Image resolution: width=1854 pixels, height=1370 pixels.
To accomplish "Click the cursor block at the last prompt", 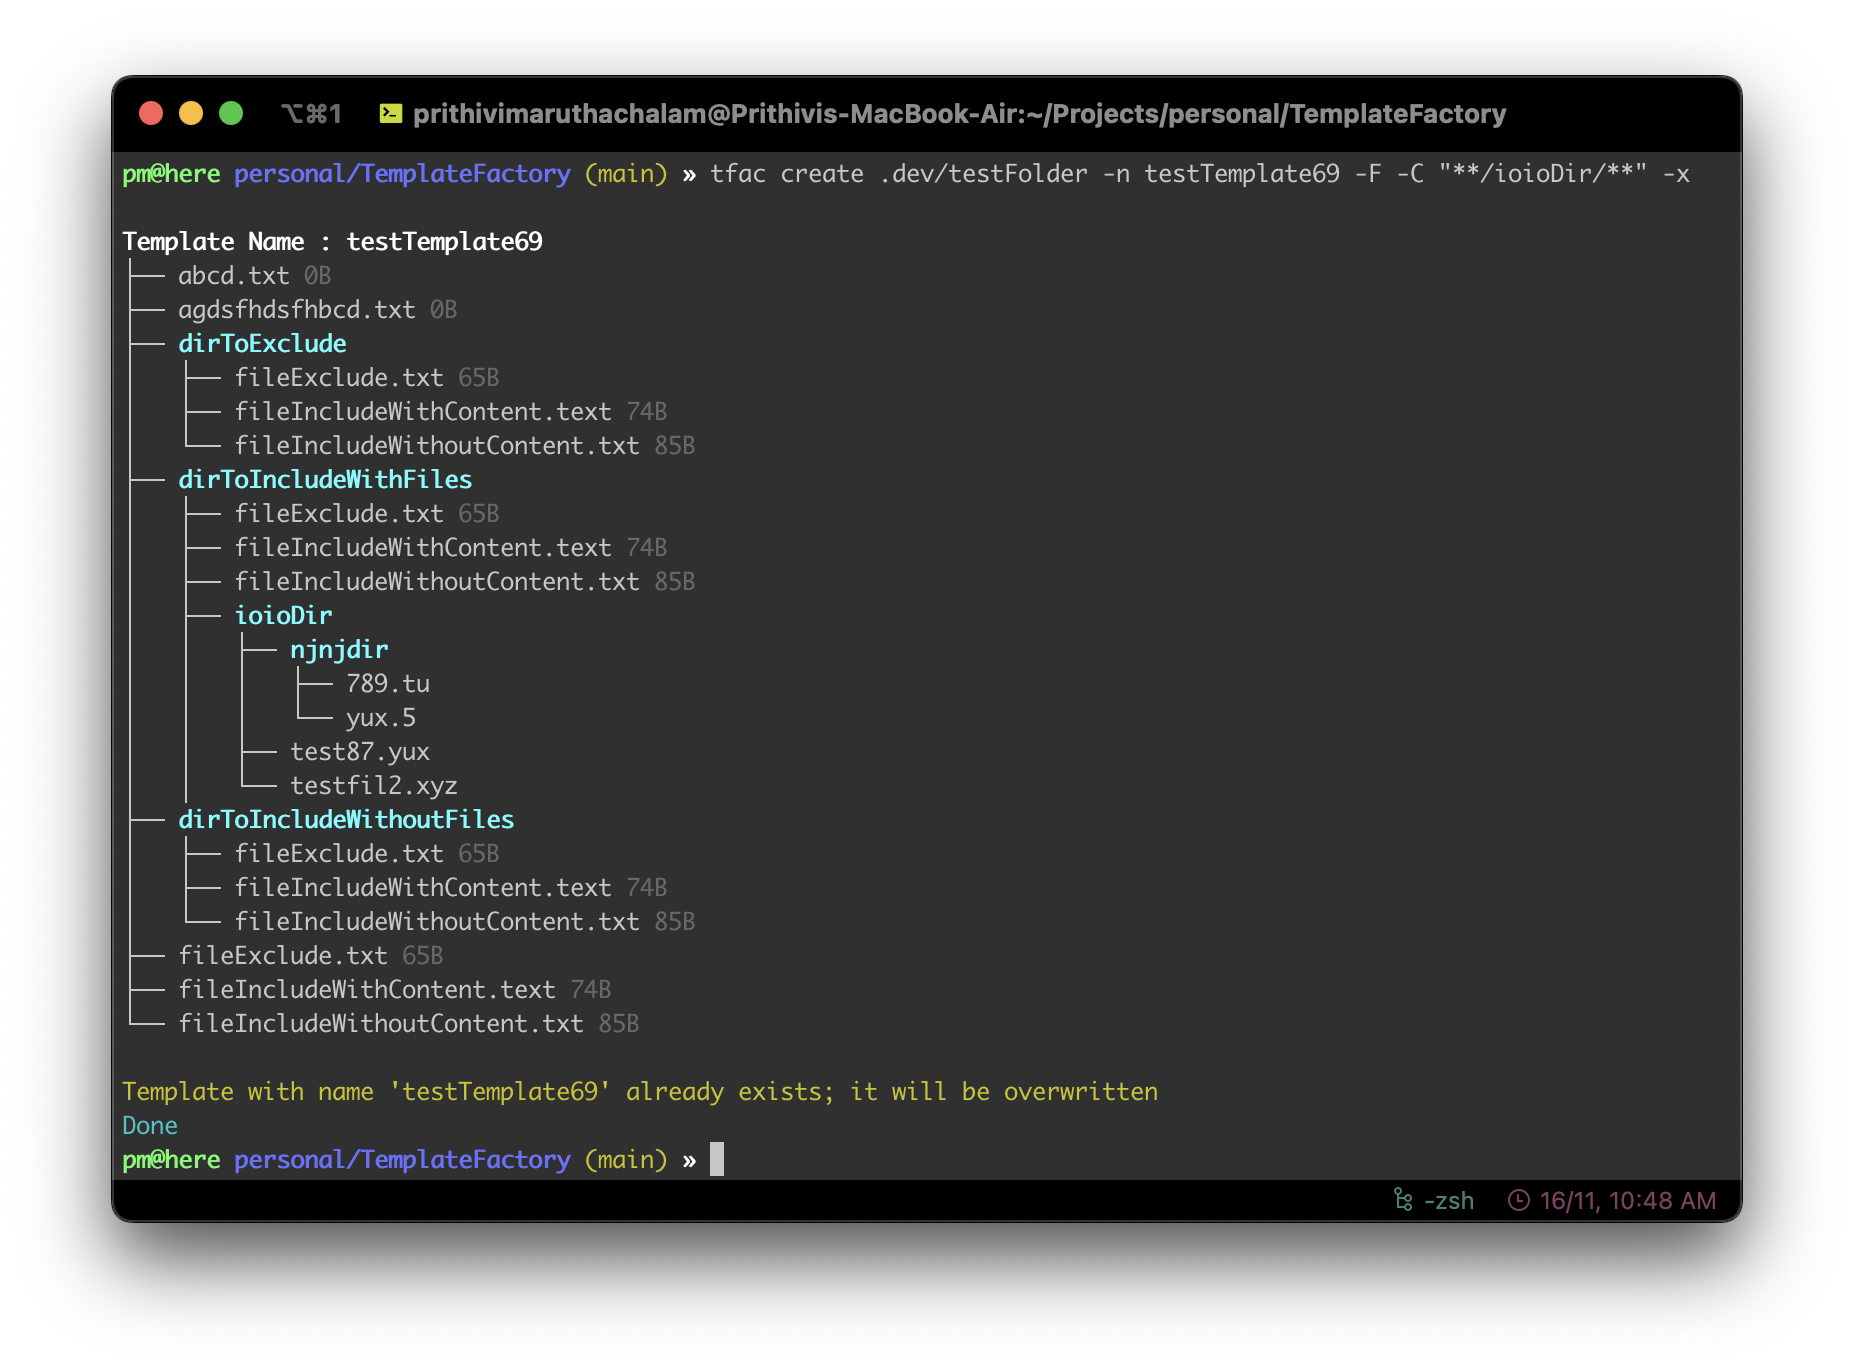I will 717,1160.
